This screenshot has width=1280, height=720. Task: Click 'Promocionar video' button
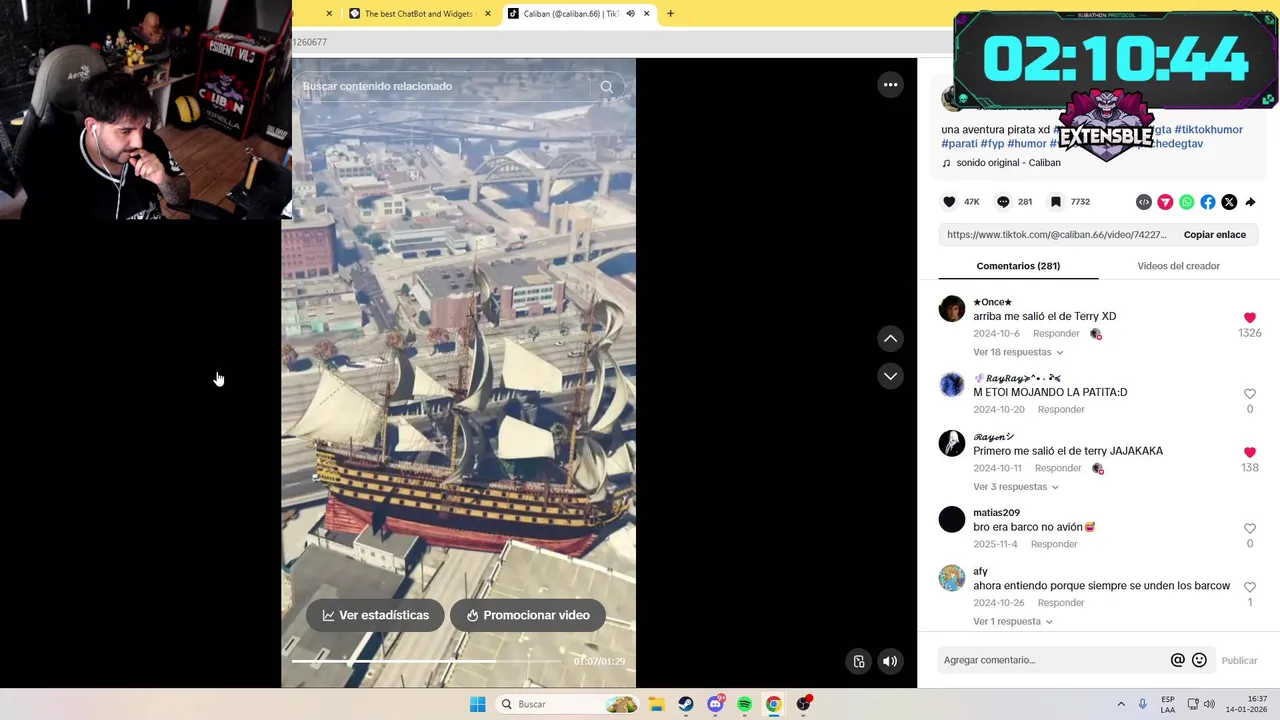(527, 615)
